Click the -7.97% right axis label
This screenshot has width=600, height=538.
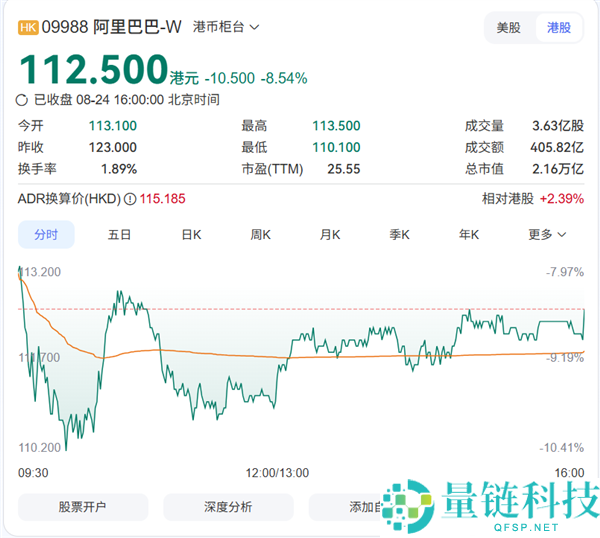pyautogui.click(x=565, y=272)
